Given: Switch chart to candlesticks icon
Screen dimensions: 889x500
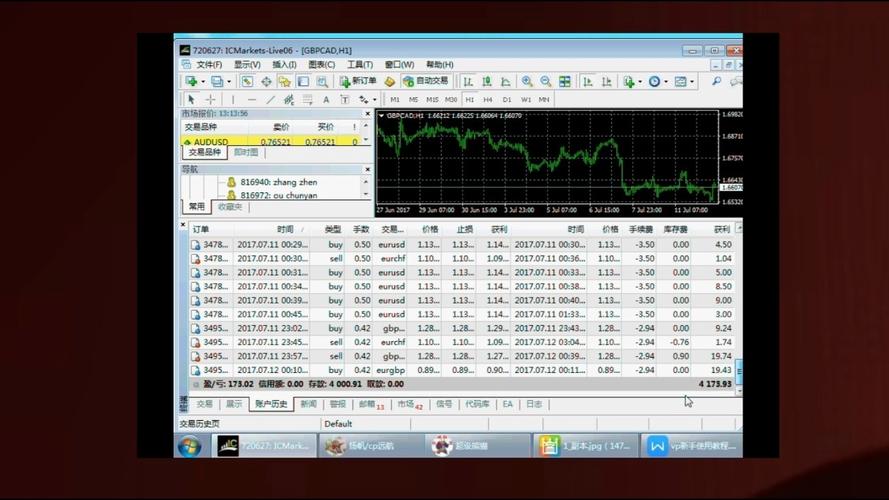Looking at the screenshot, I should point(487,82).
